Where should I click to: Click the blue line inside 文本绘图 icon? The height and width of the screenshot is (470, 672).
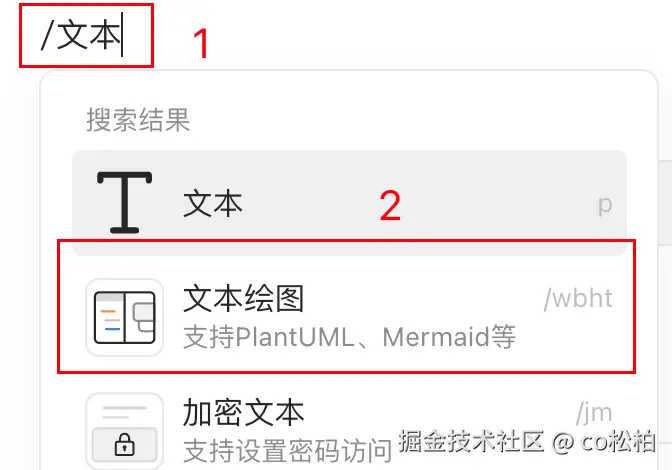pos(112,329)
